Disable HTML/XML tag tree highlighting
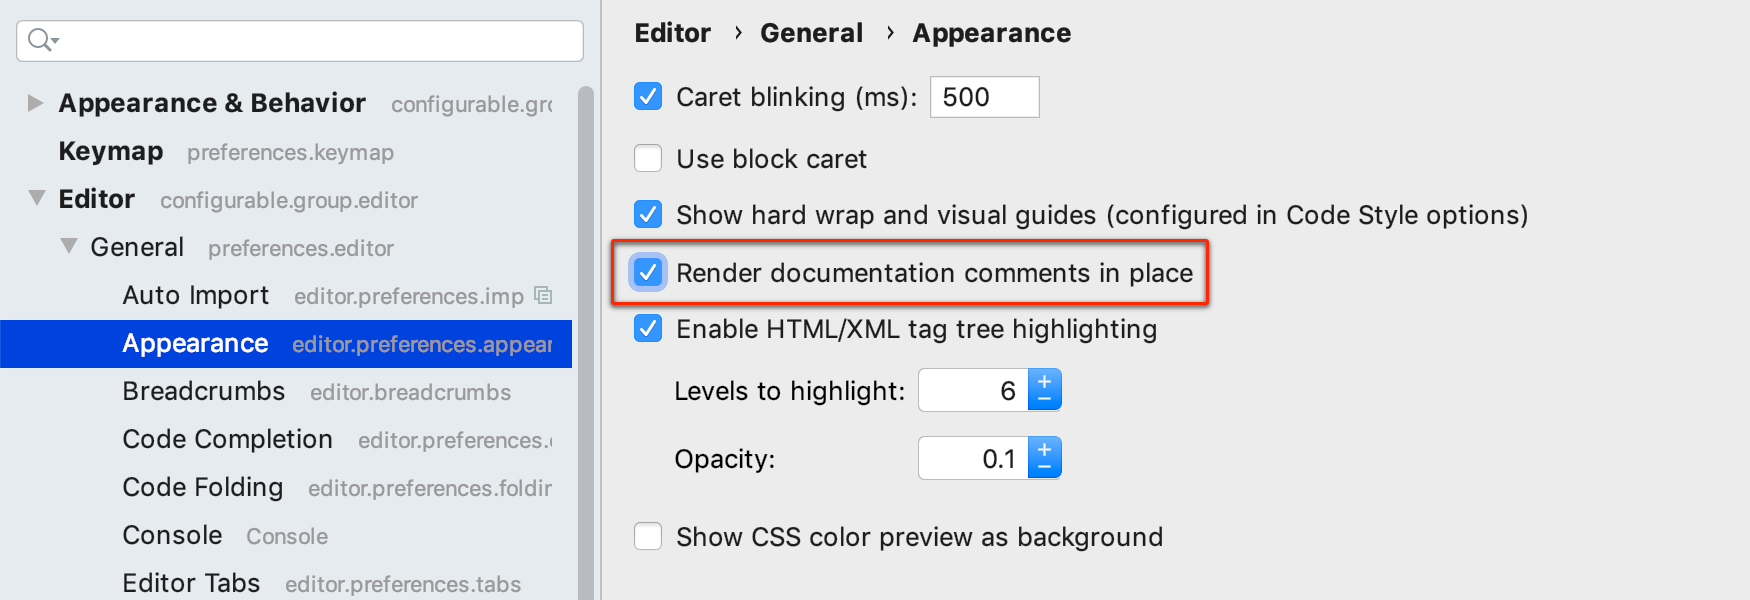1750x600 pixels. tap(648, 329)
